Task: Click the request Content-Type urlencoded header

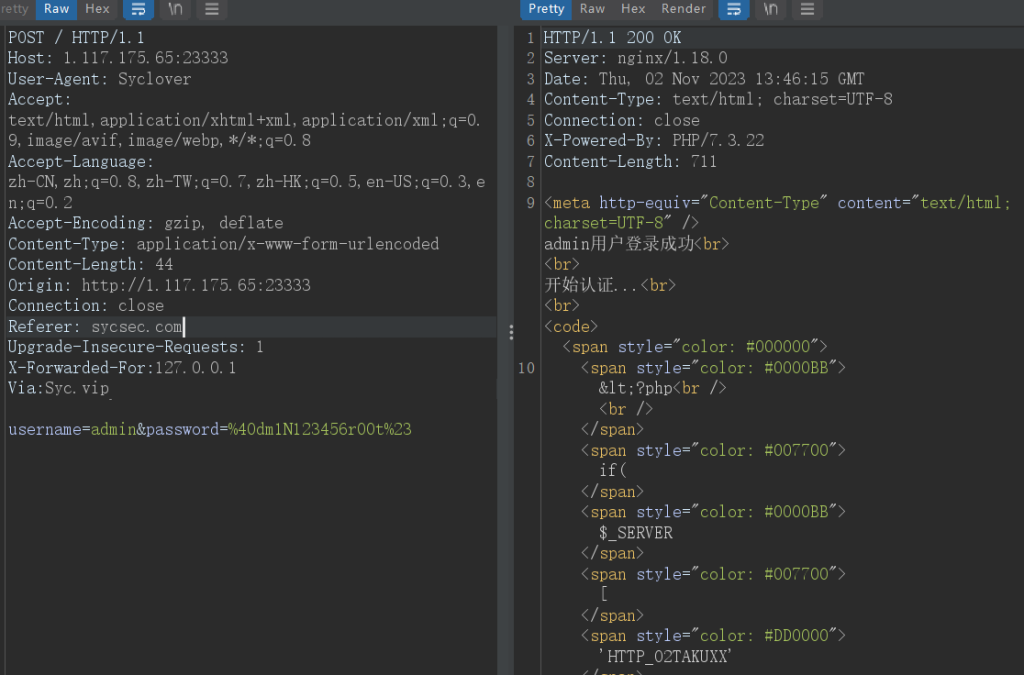Action: click(223, 244)
